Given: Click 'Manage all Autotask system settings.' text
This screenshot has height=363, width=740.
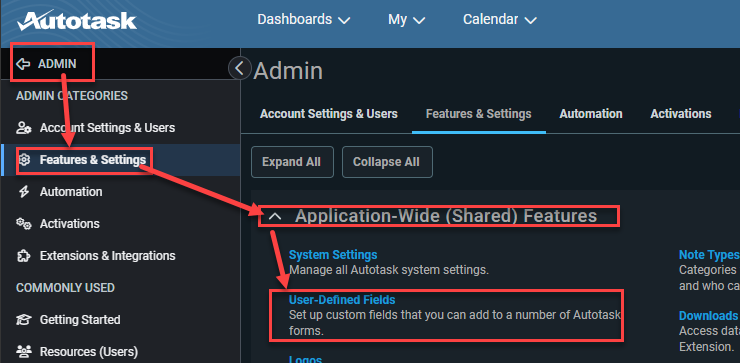Looking at the screenshot, I should [389, 270].
